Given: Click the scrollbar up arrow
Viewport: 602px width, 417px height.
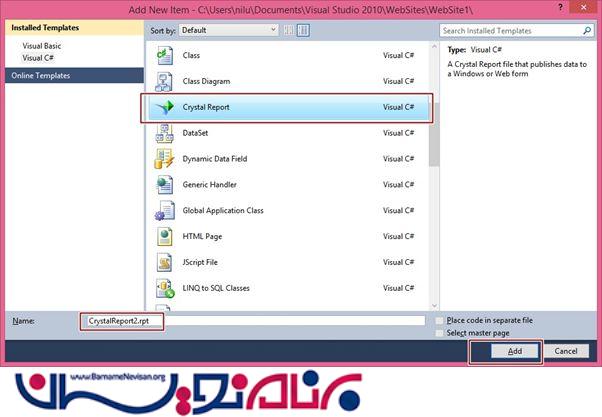Looking at the screenshot, I should click(x=434, y=46).
